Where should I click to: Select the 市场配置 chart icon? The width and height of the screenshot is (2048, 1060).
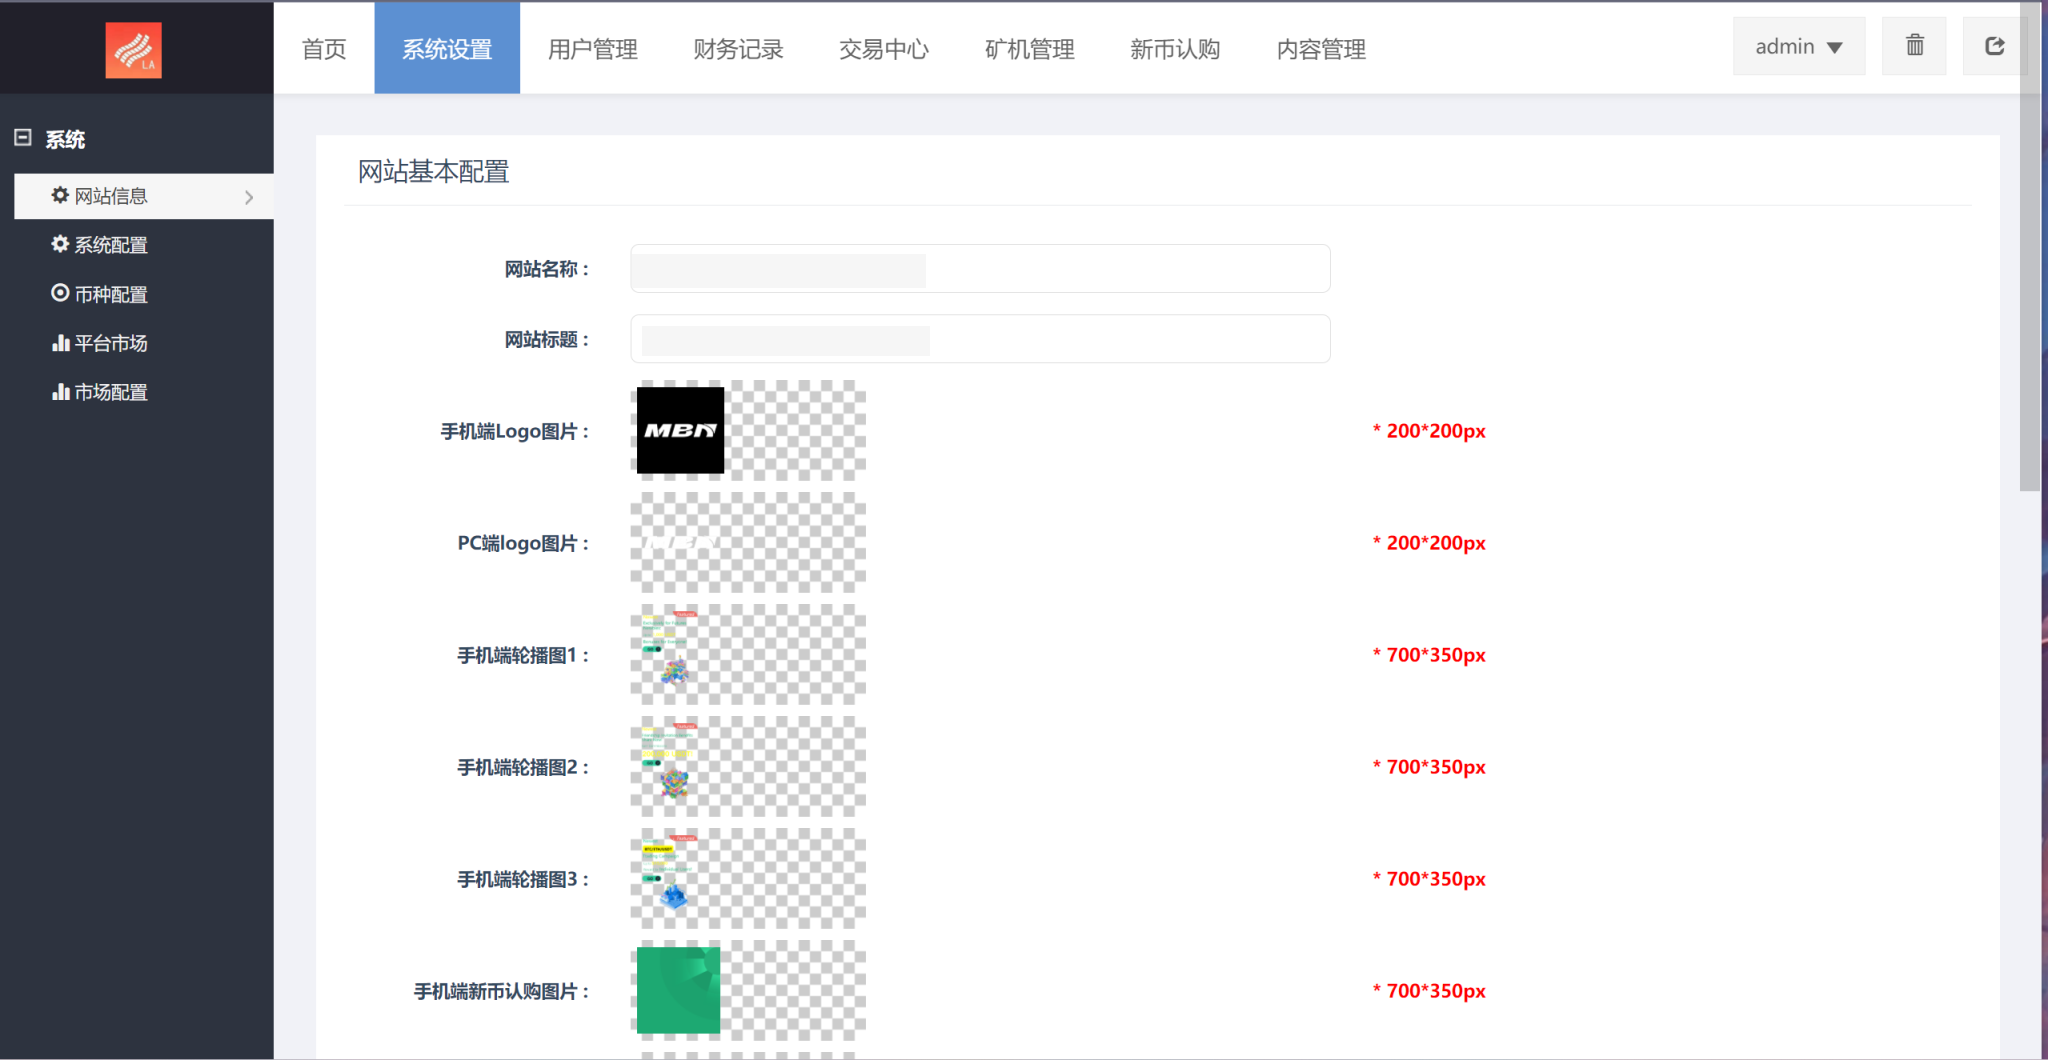pos(59,392)
